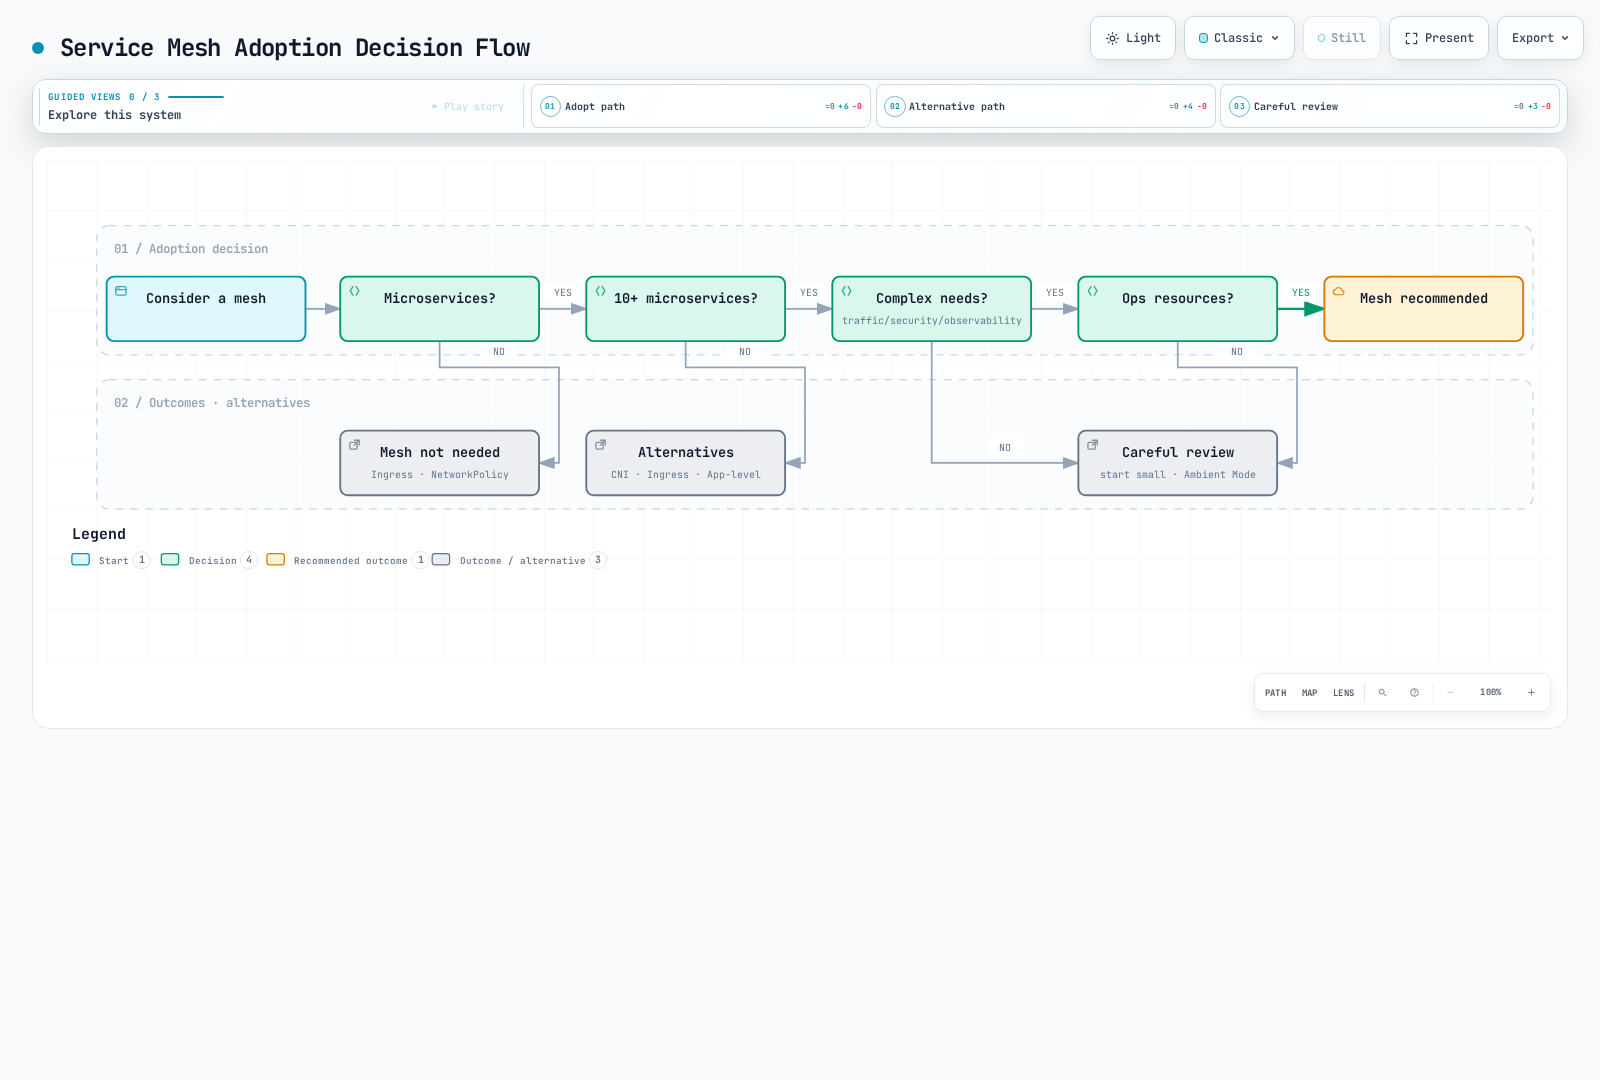This screenshot has width=1600, height=1080.
Task: Click the YES label after Ops resources?
Action: coord(1301,293)
